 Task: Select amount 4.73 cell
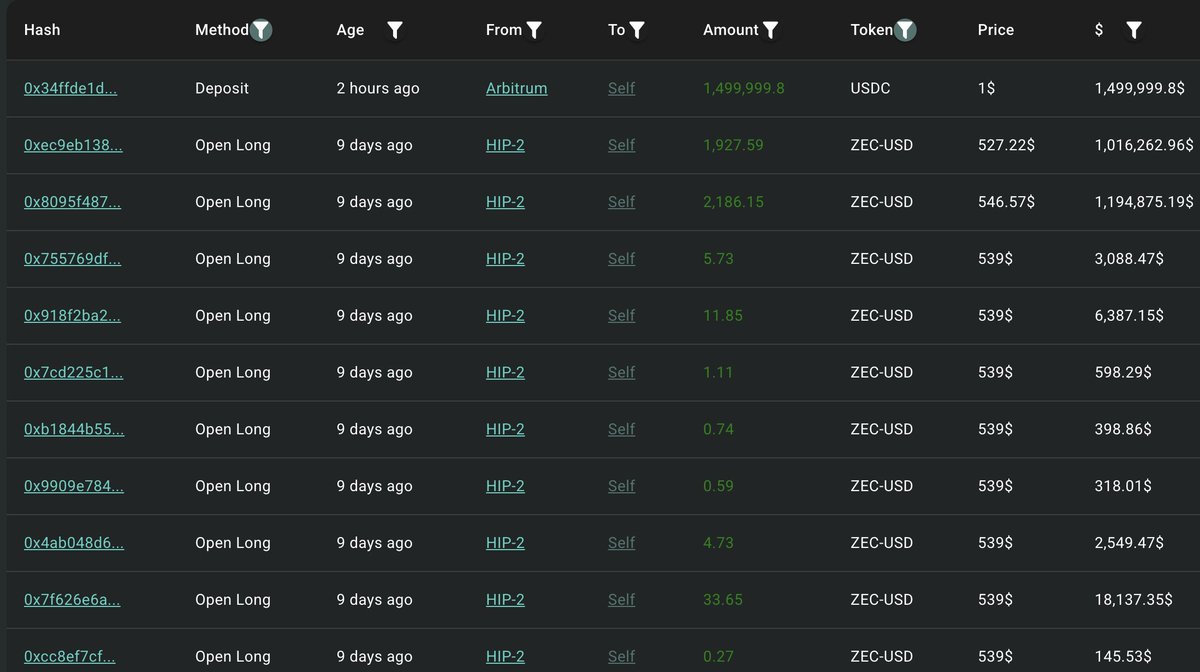point(718,544)
